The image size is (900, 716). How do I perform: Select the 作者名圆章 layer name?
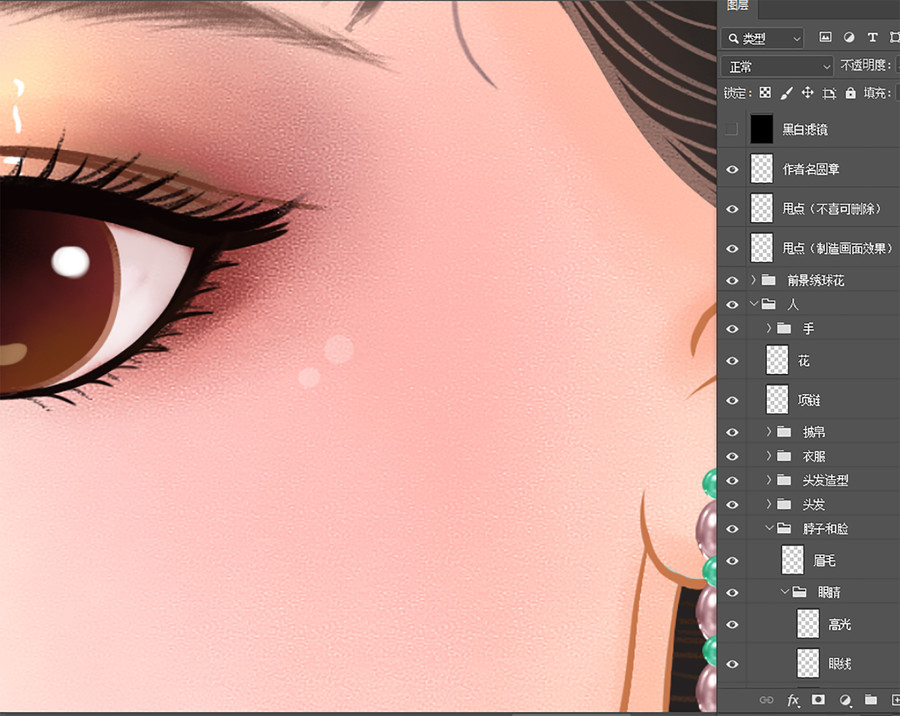point(810,169)
